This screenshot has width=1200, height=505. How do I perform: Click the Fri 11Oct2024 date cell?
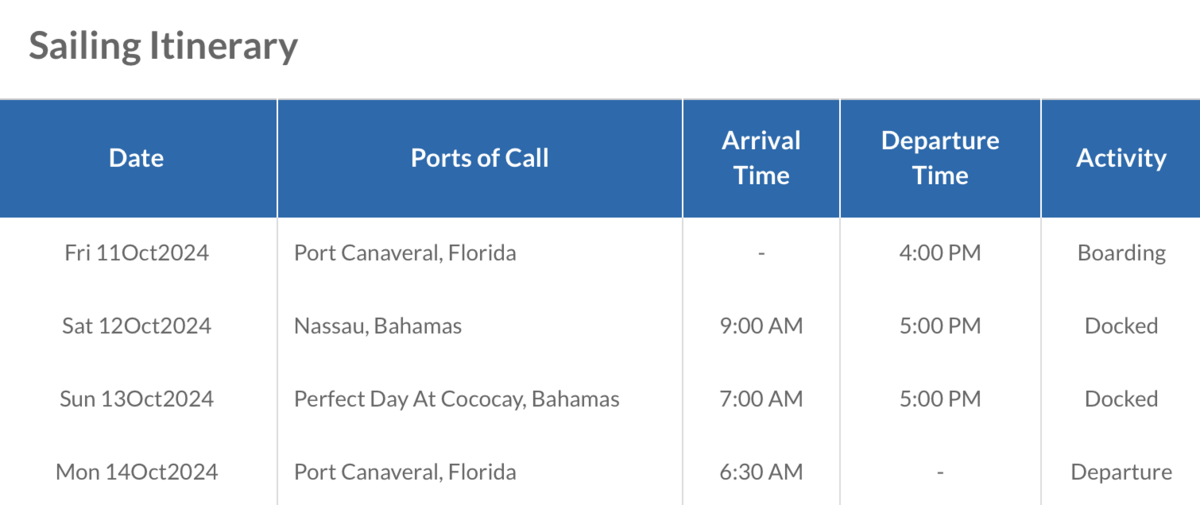tap(137, 253)
